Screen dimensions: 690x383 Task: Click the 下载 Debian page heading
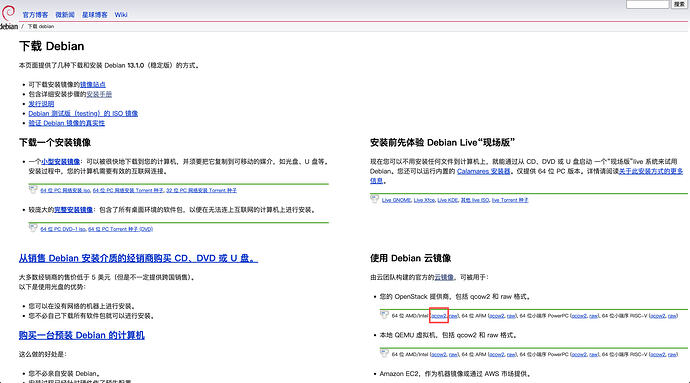(x=51, y=46)
